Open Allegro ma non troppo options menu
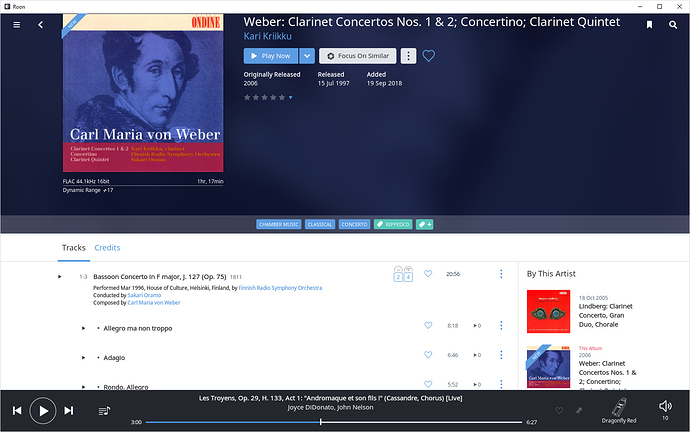690x432 pixels. pyautogui.click(x=501, y=325)
